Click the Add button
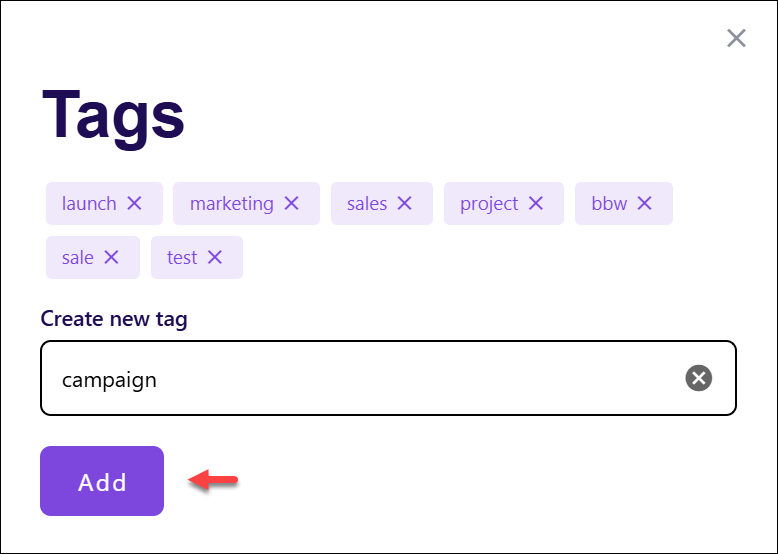 click(x=102, y=481)
